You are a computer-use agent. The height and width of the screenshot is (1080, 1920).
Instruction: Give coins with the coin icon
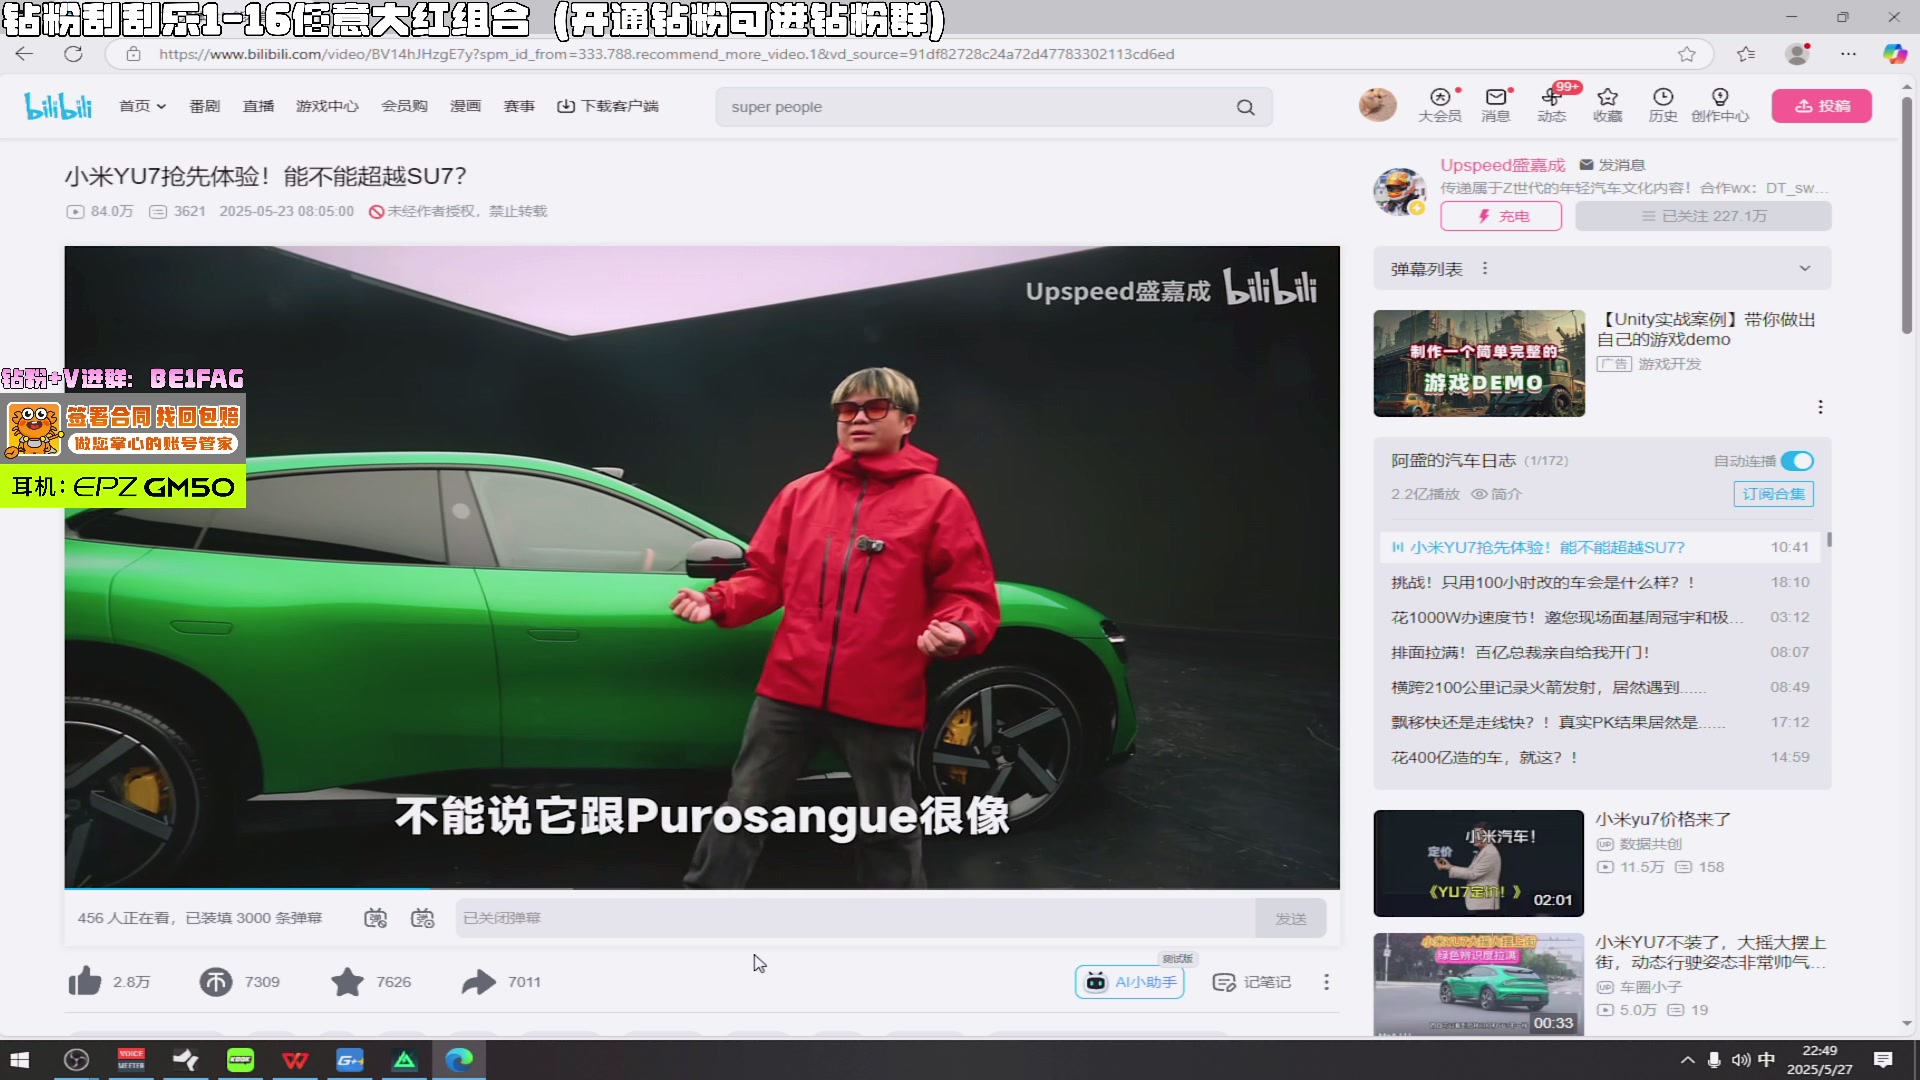point(215,982)
